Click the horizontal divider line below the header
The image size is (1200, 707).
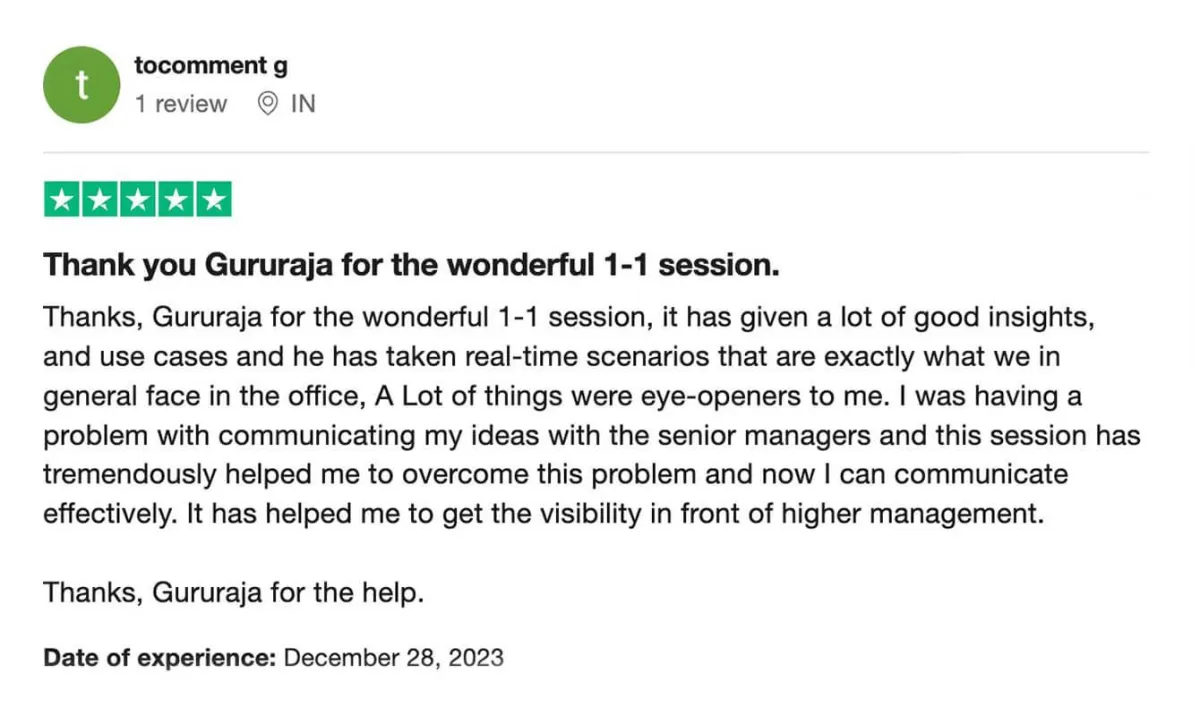coord(596,152)
